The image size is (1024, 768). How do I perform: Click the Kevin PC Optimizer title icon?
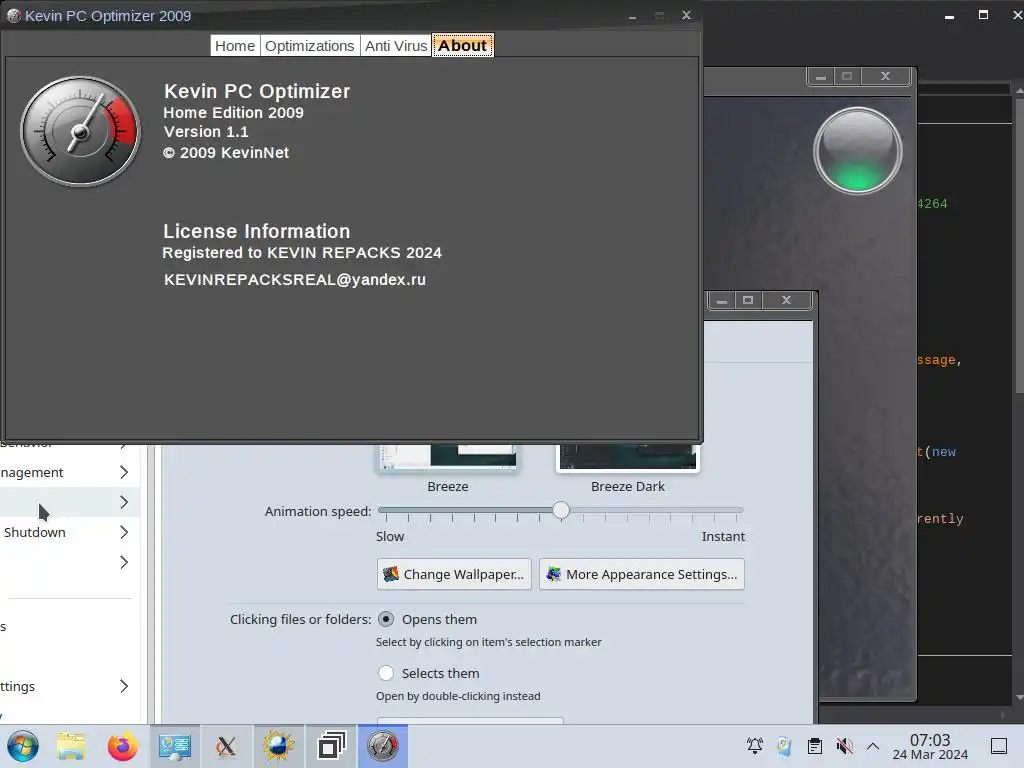tap(14, 16)
